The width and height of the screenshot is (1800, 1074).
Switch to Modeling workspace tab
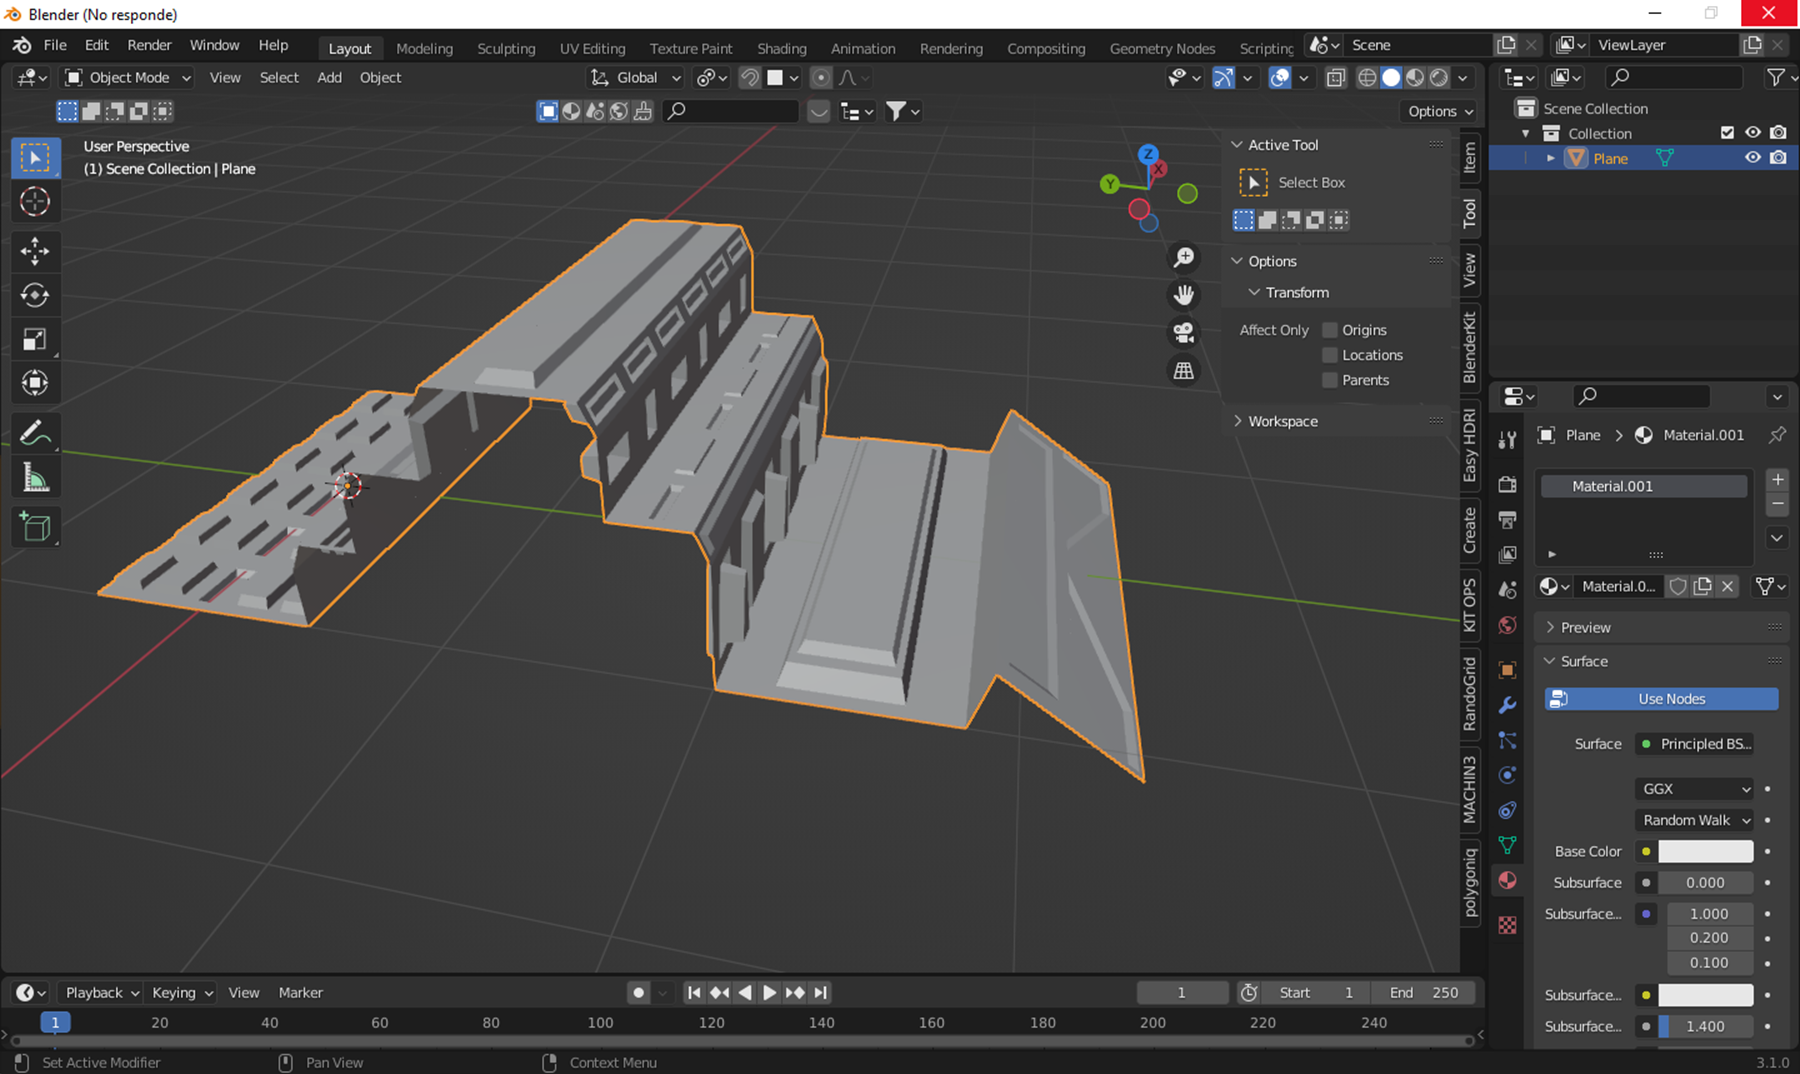pyautogui.click(x=424, y=48)
